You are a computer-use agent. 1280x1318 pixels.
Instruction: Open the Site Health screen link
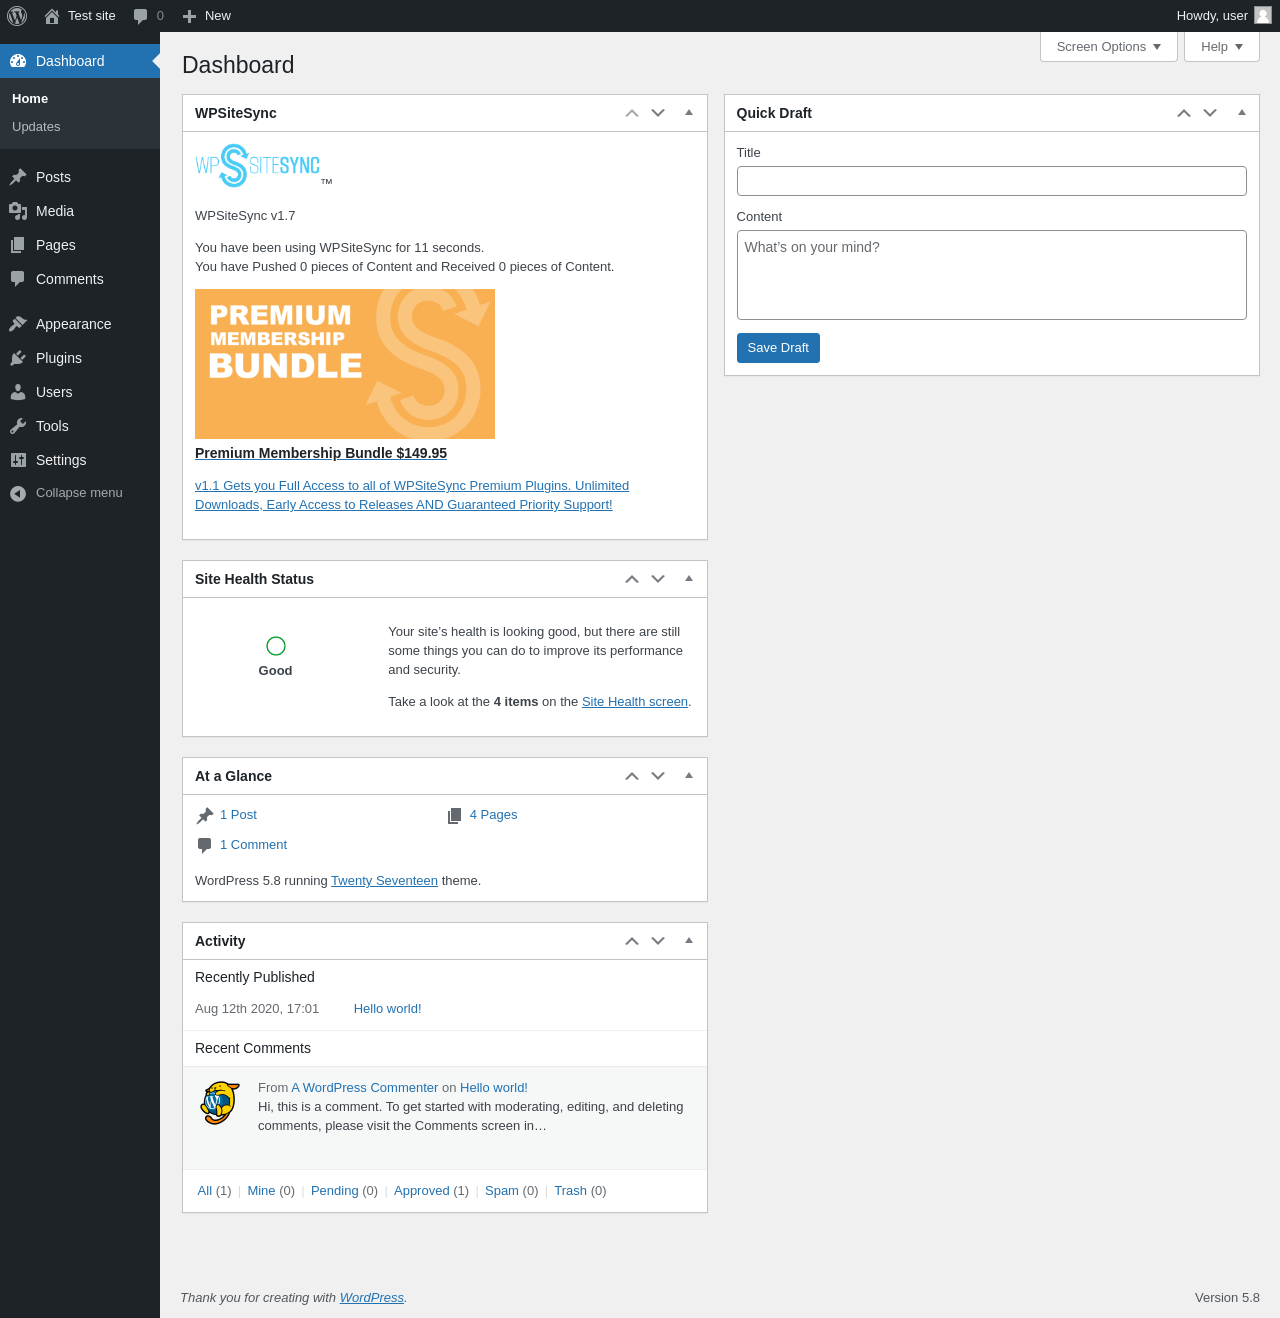click(x=635, y=702)
